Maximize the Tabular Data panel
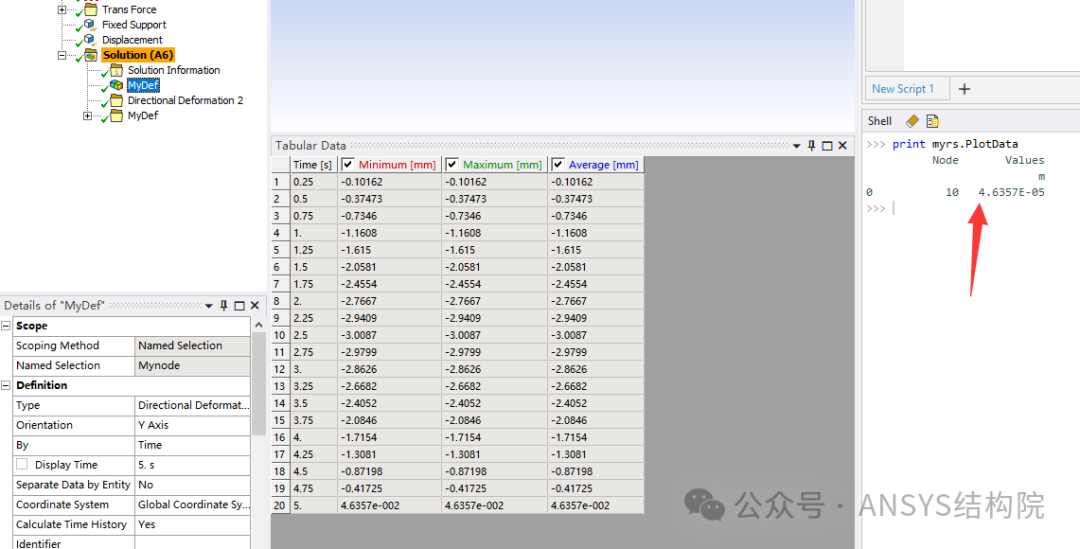 [x=827, y=145]
